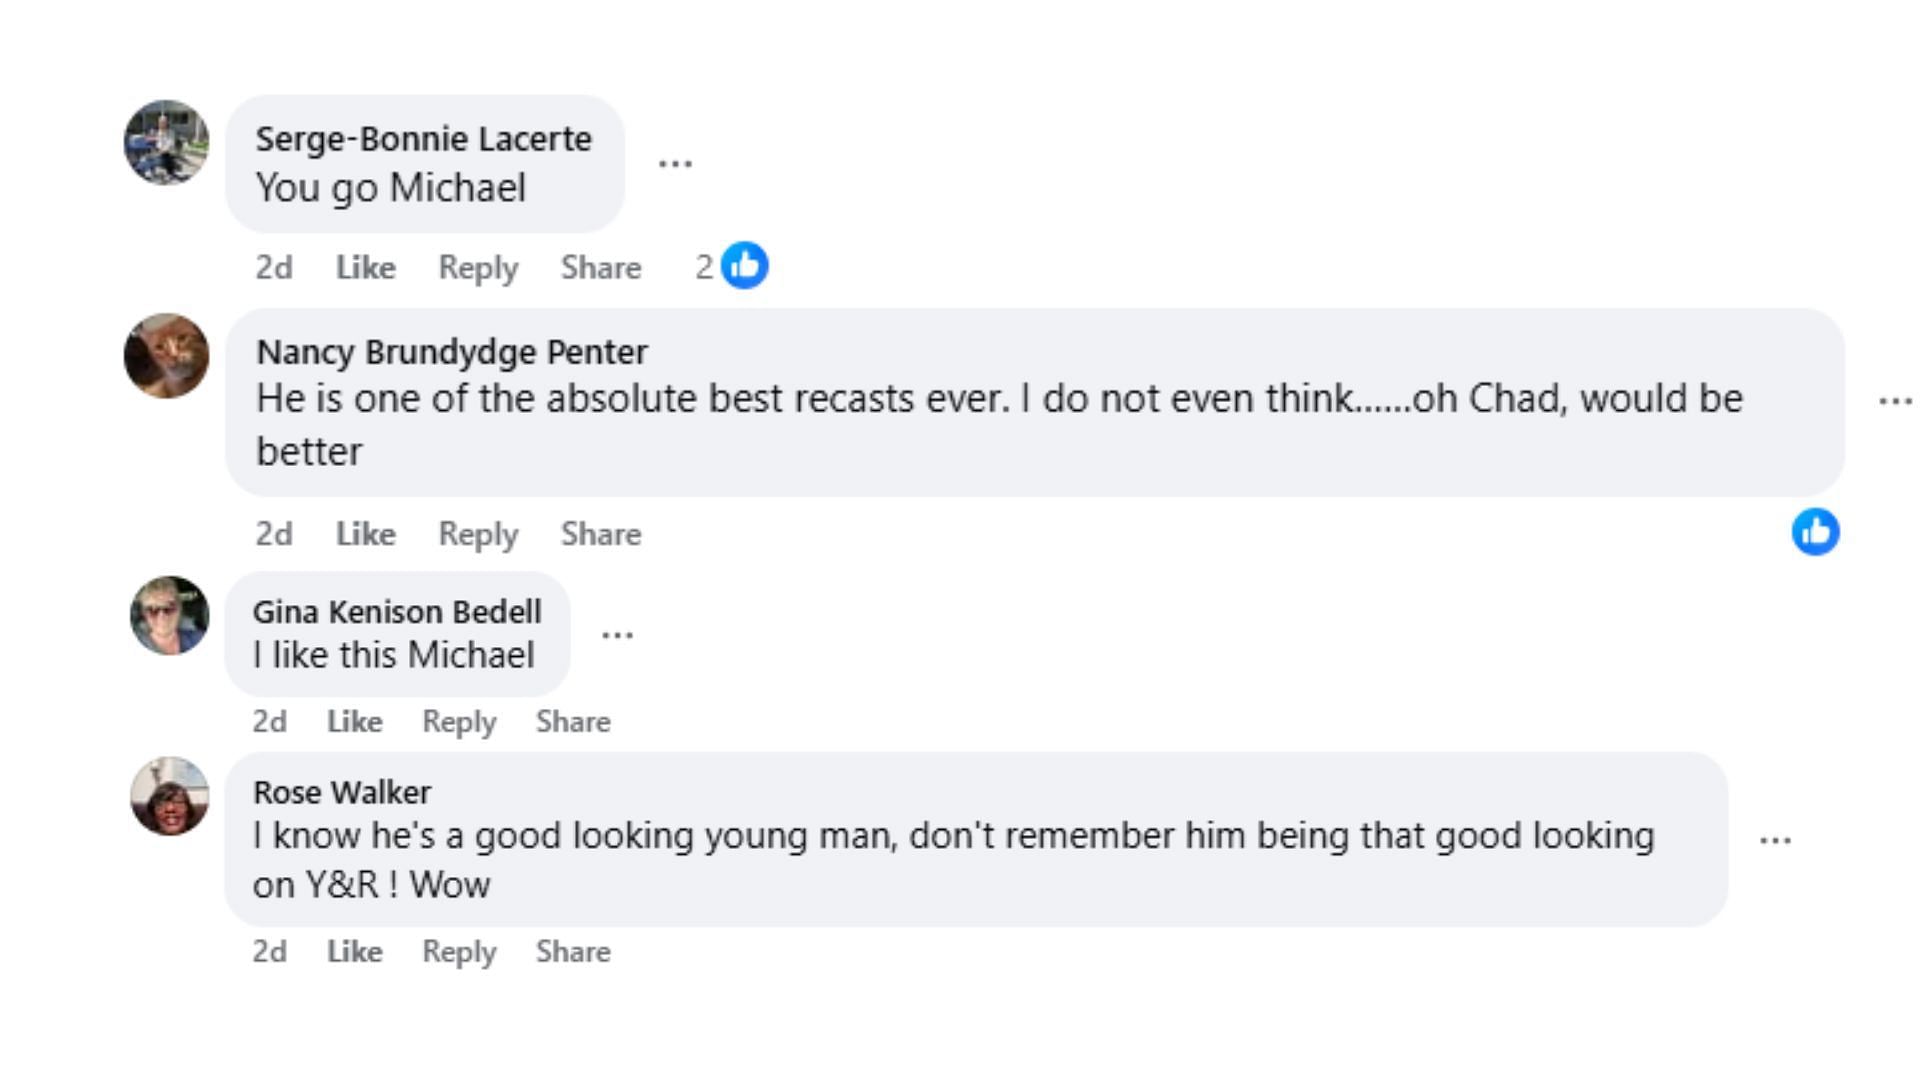1920x1080 pixels.
Task: View like reaction on Nancy's recast comment
Action: click(x=1815, y=532)
